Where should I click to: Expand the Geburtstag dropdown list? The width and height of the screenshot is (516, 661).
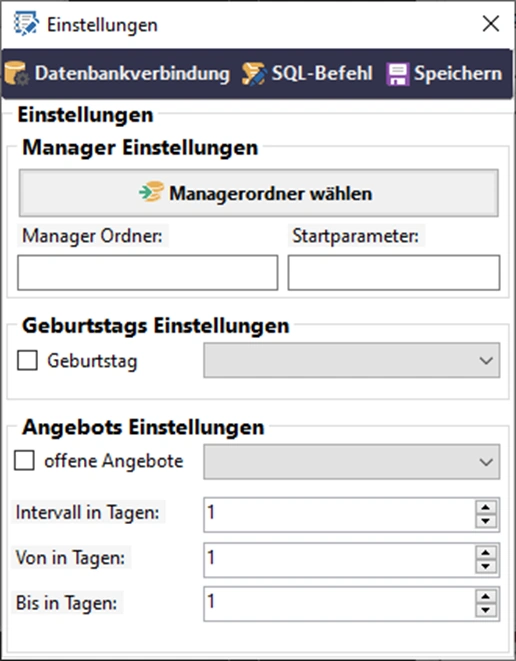coord(352,360)
